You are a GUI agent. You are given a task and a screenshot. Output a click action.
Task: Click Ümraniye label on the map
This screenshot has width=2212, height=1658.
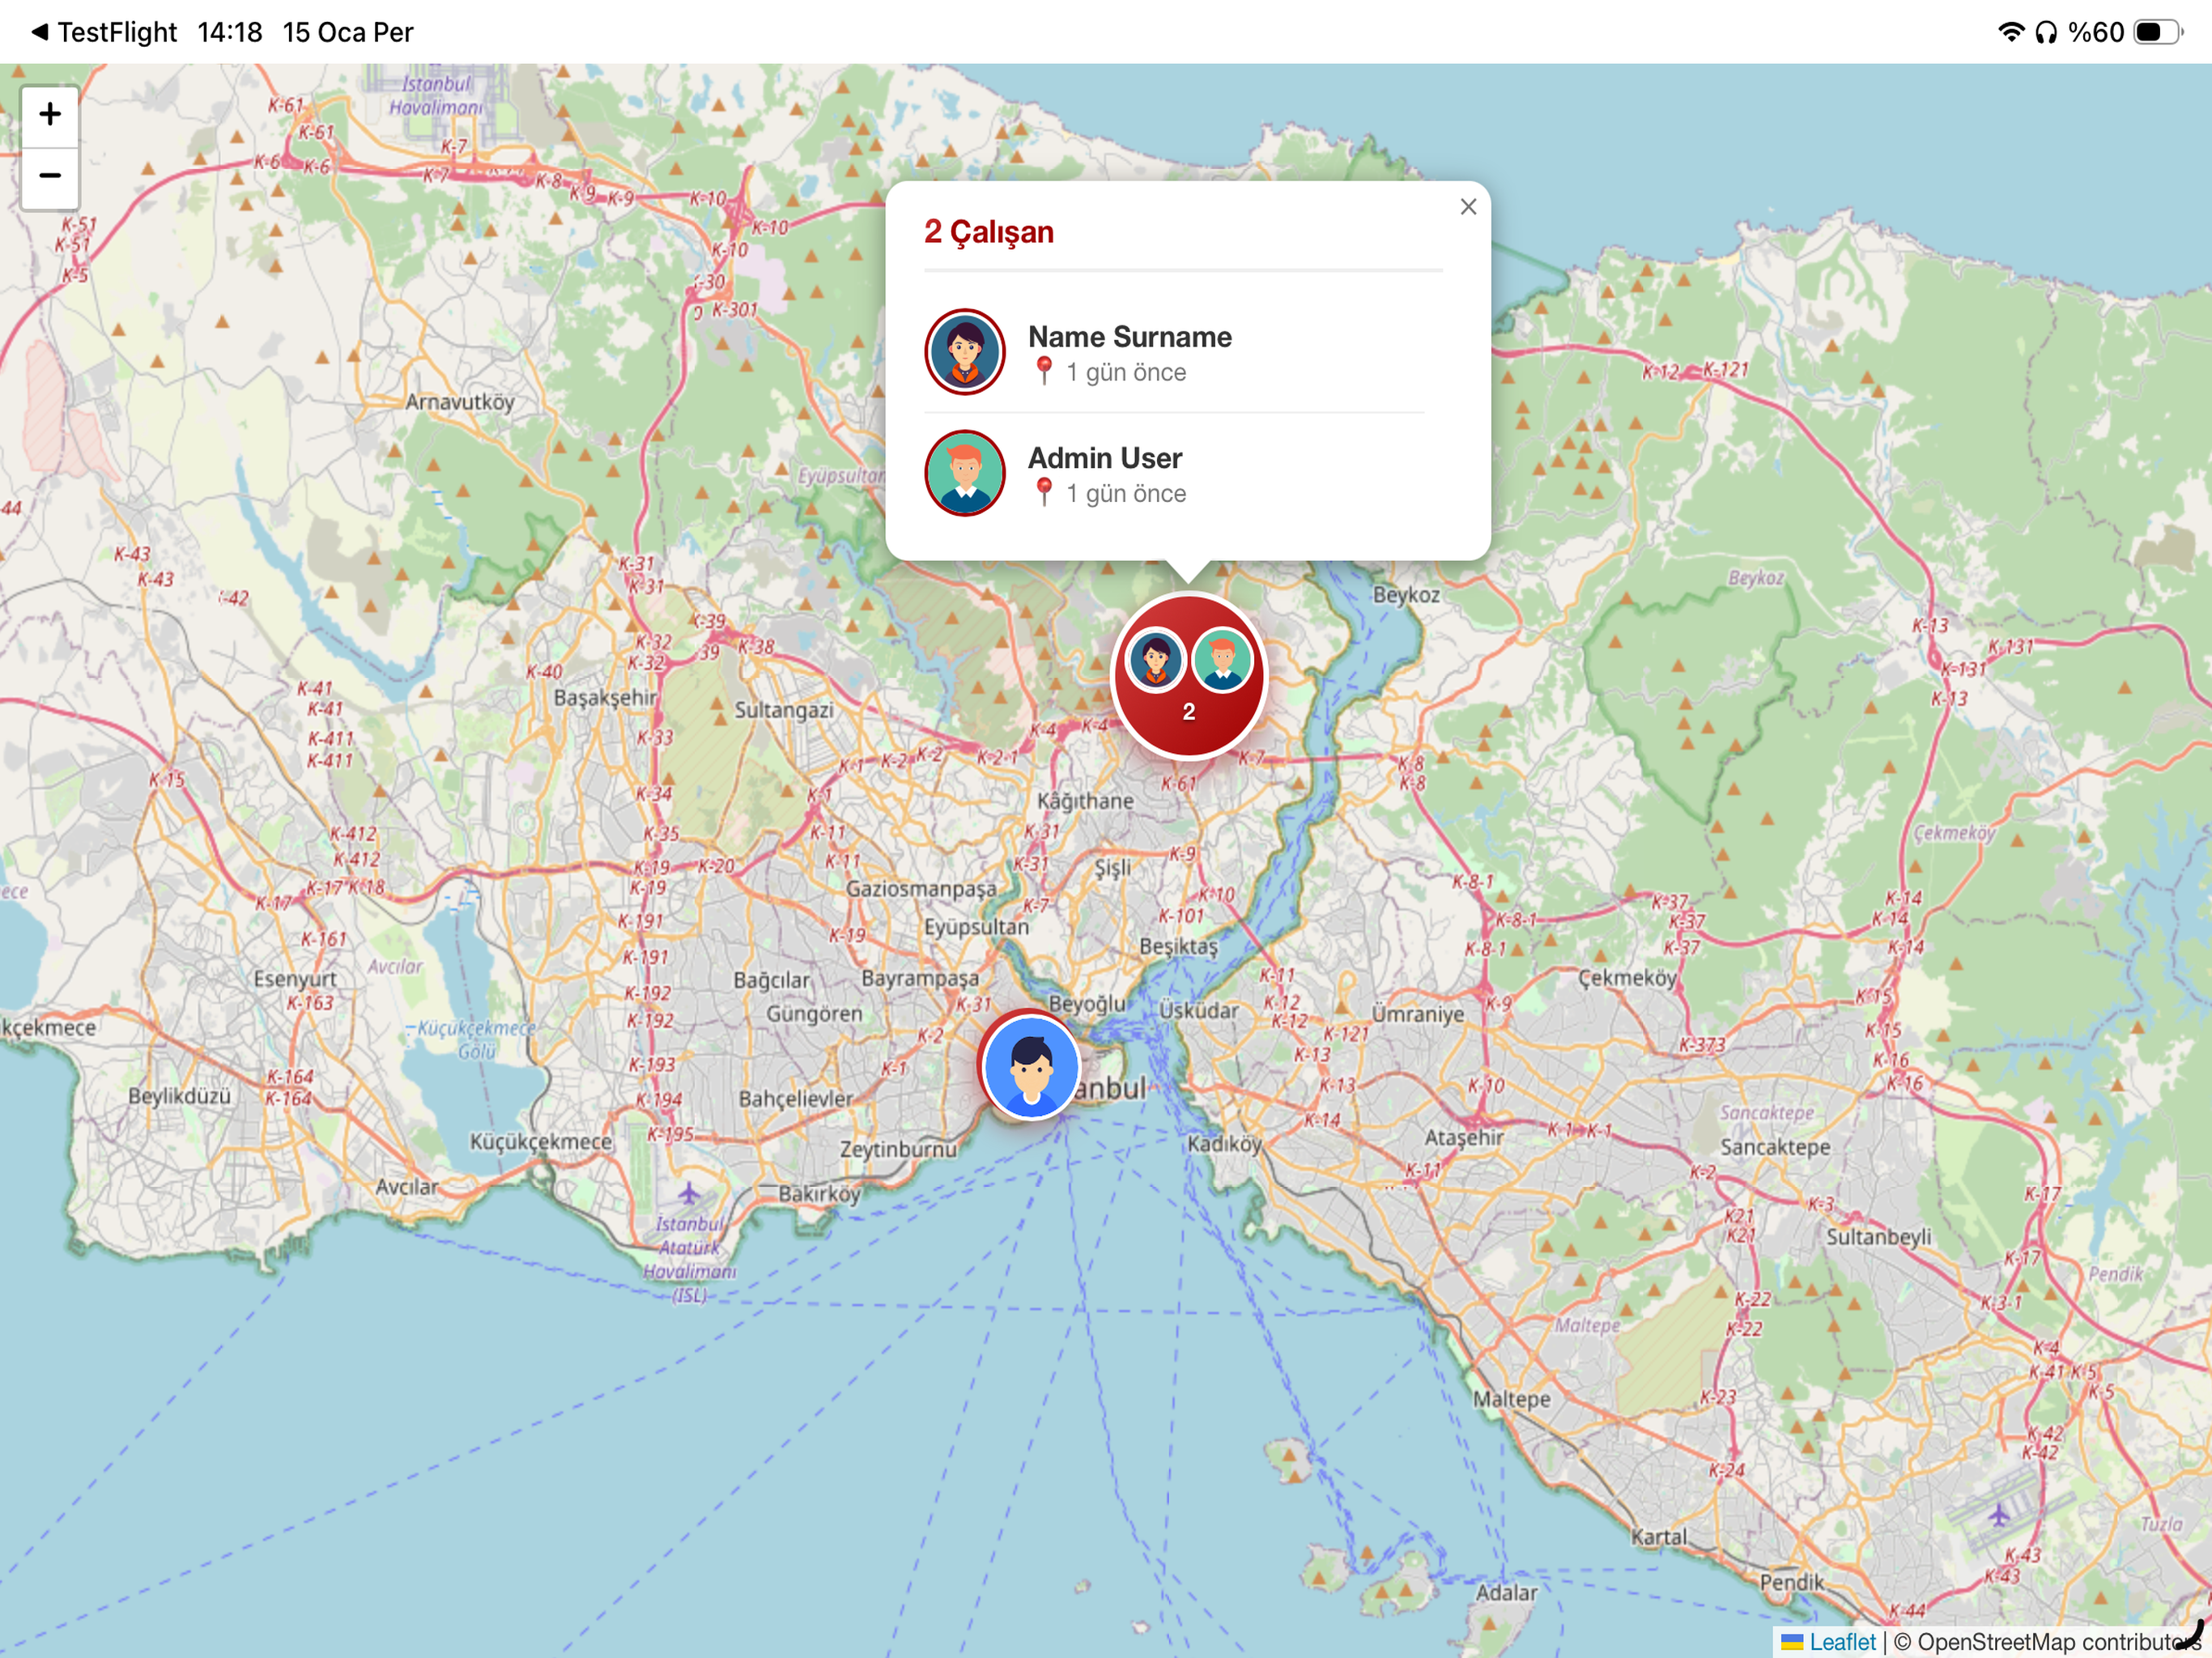[1418, 1014]
